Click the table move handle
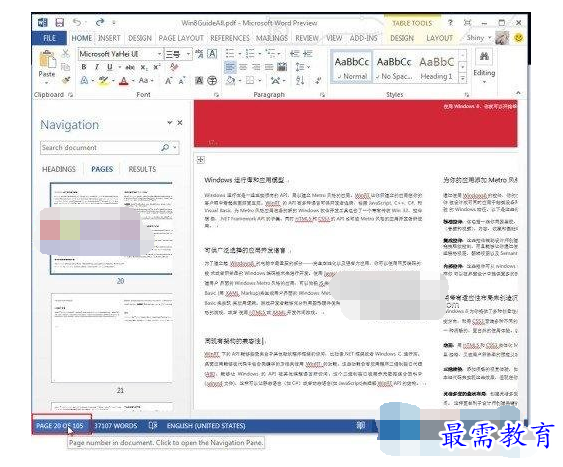This screenshot has height=467, width=563. click(201, 160)
